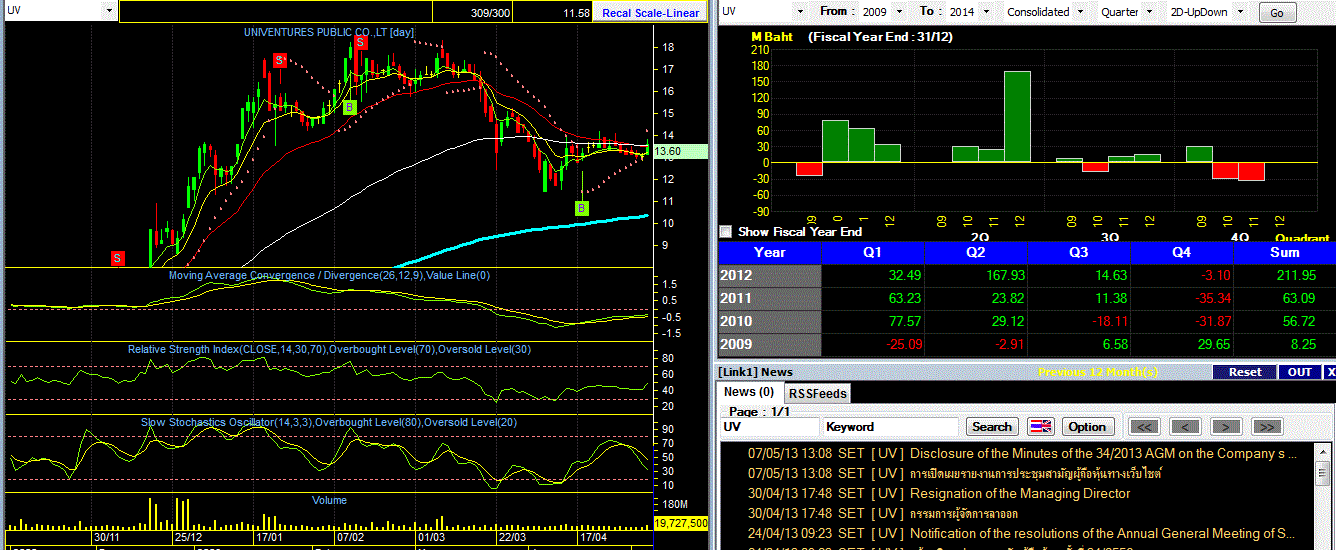Click the red S sell marker below price 9
Screen dimensions: 1336x550
tap(118, 258)
